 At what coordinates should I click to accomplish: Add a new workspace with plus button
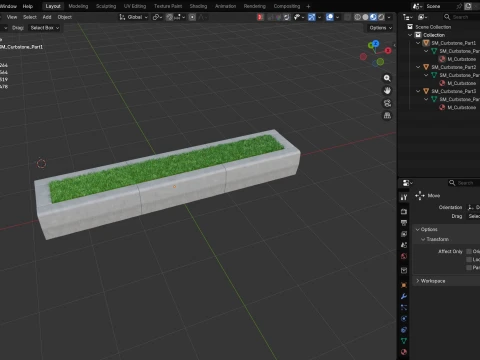coord(308,6)
